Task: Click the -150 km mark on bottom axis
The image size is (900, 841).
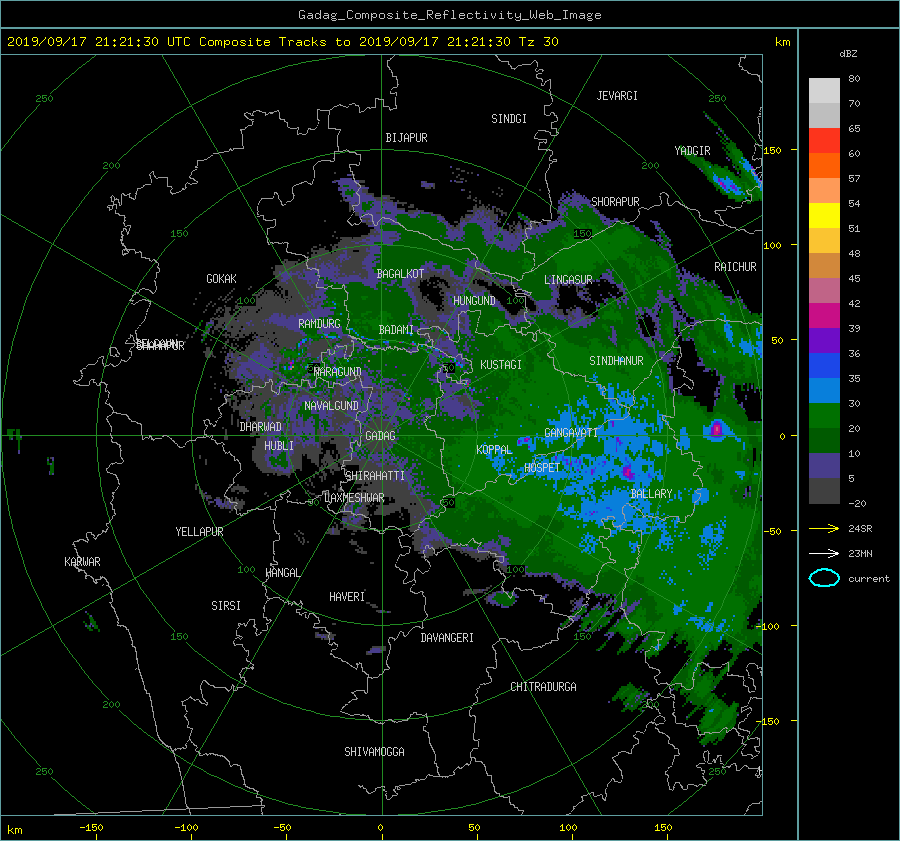Action: coord(91,828)
